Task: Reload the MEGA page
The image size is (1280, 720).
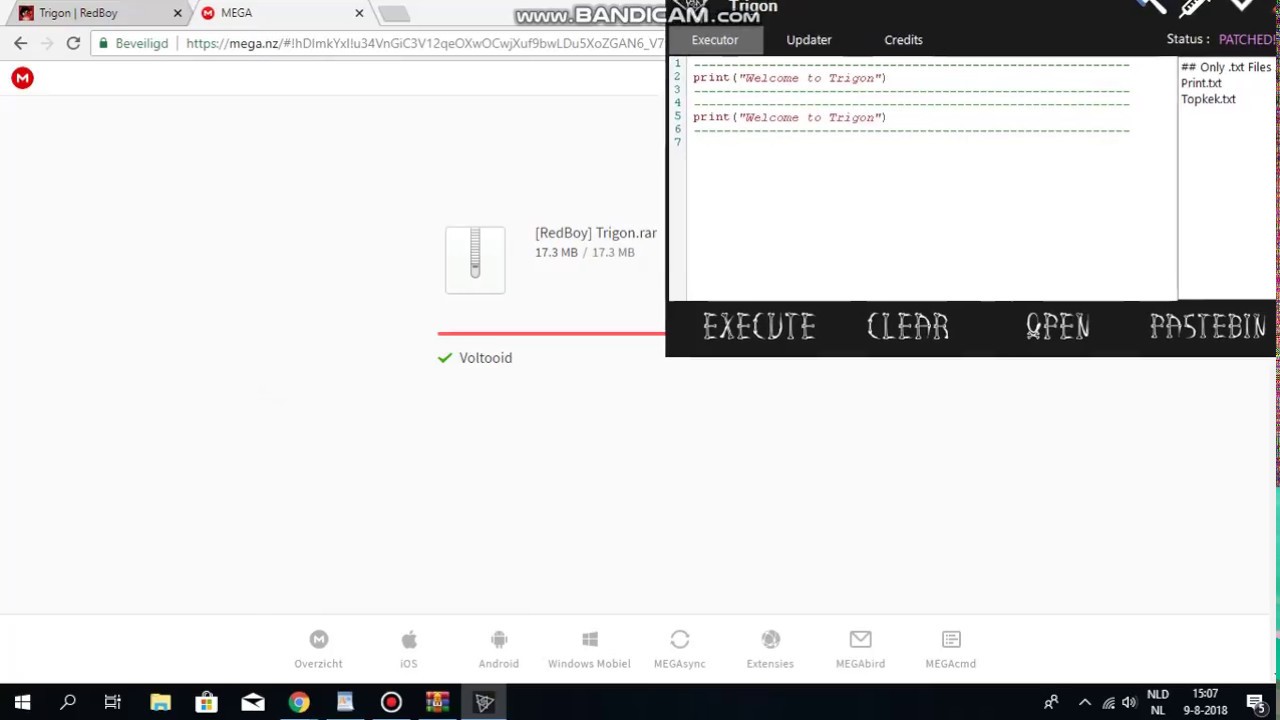Action: tap(73, 43)
